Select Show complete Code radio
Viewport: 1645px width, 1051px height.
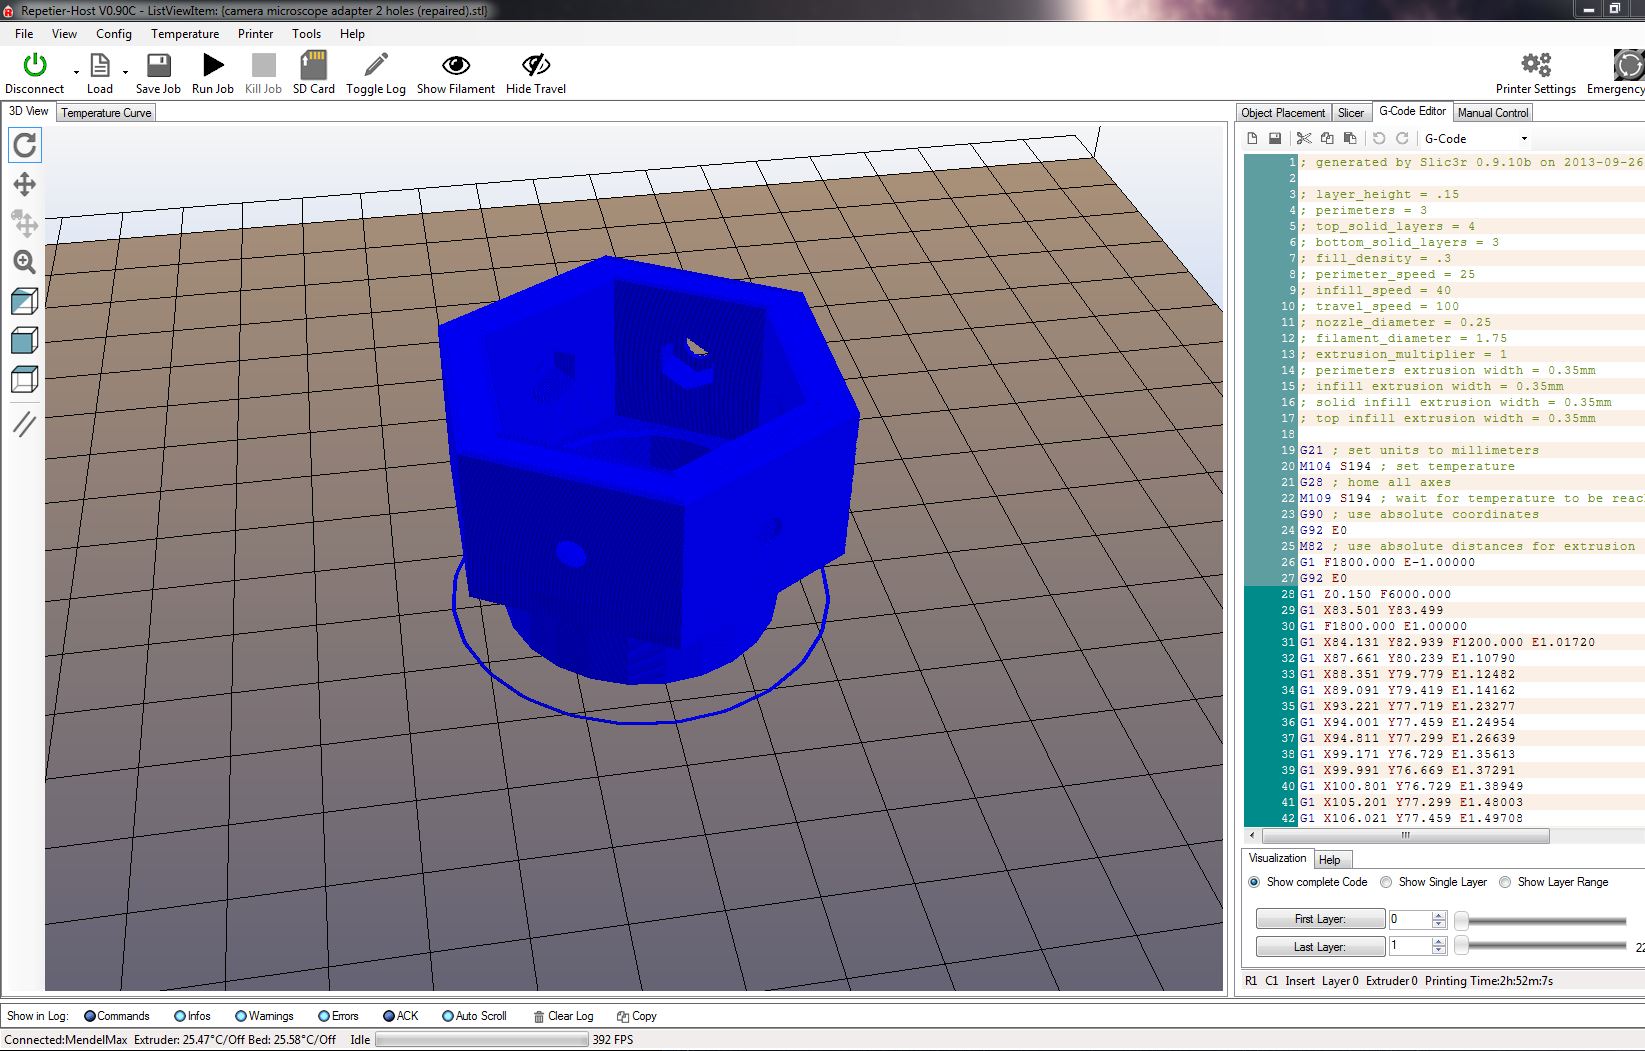(x=1254, y=882)
